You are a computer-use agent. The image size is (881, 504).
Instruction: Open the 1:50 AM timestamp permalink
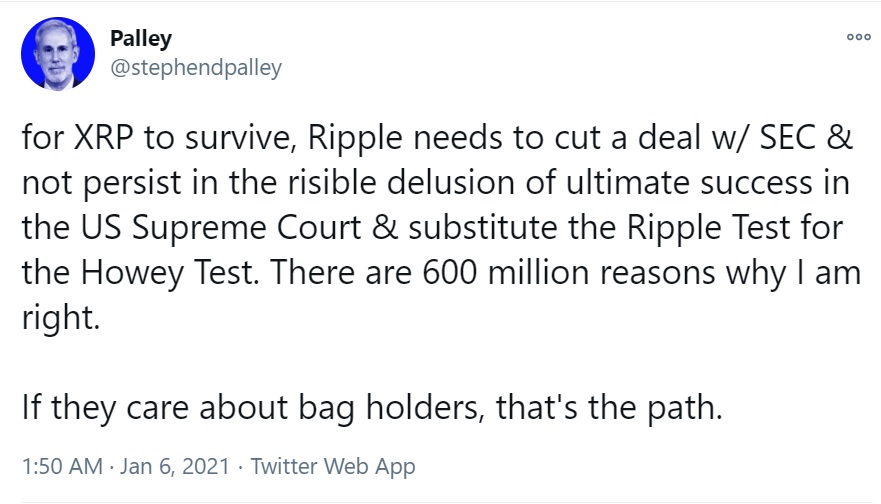pos(62,466)
